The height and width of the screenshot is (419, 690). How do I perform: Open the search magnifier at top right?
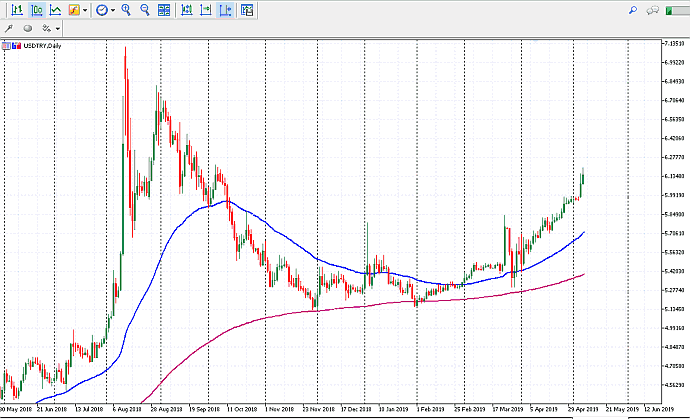633,10
